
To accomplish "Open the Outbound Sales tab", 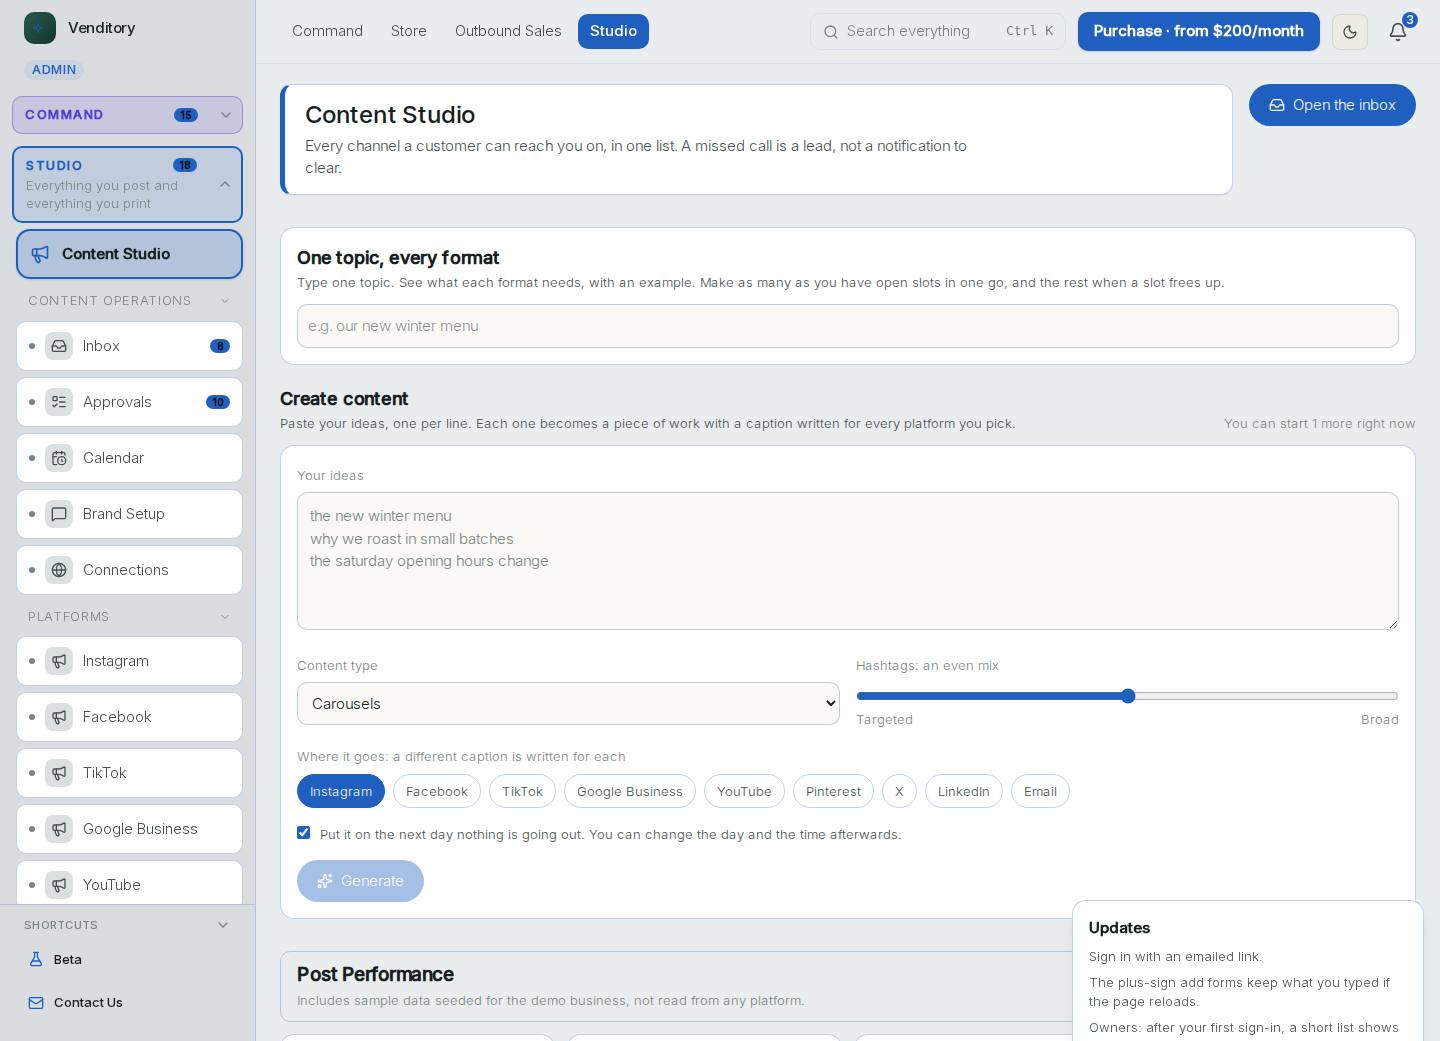I will (x=508, y=31).
